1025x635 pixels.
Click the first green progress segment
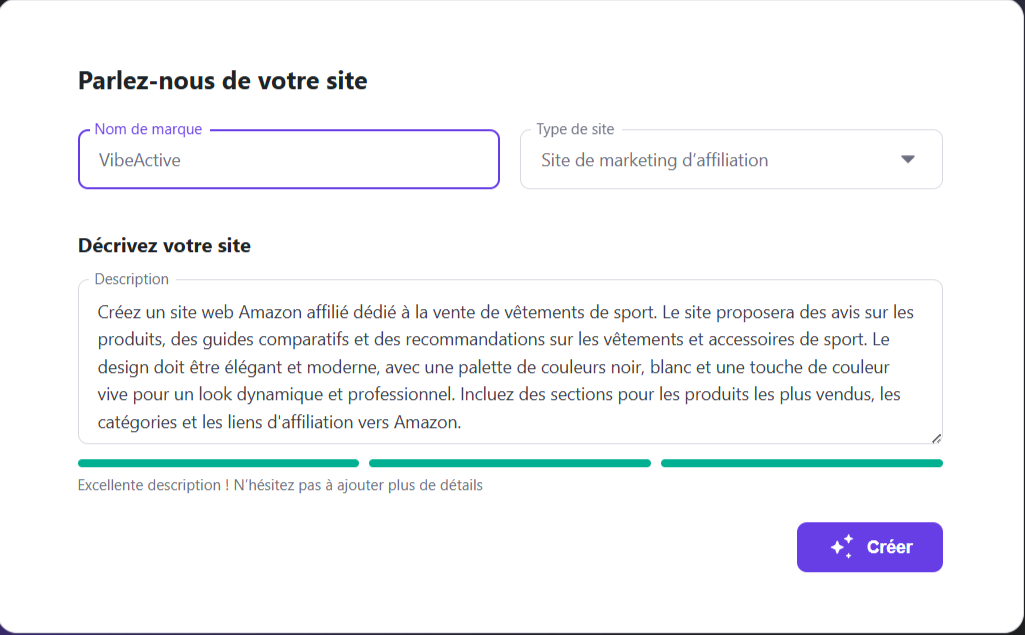pyautogui.click(x=218, y=463)
